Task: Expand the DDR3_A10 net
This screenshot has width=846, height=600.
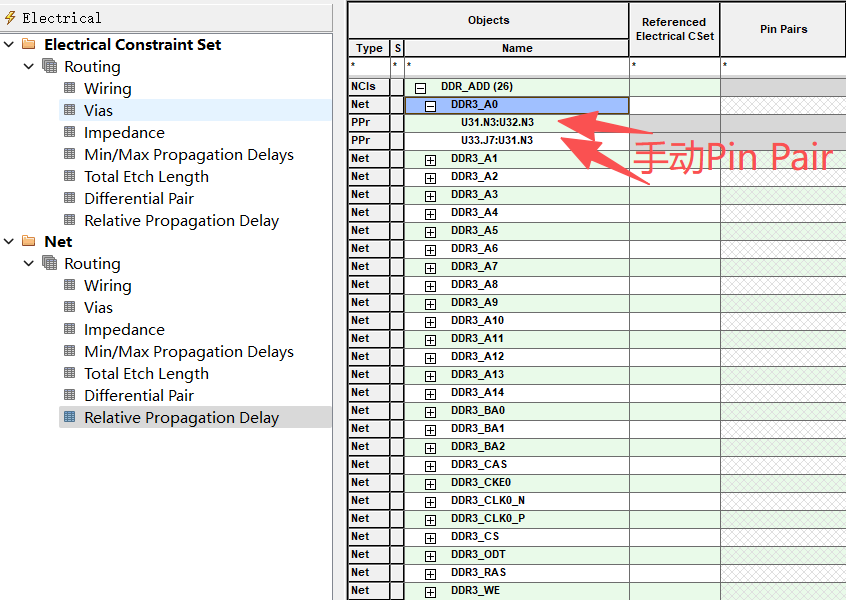Action: (430, 322)
